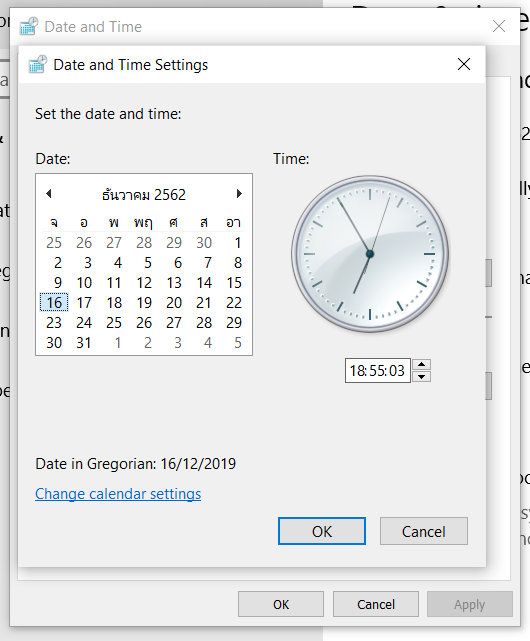
Task: Select date 17 in calendar
Action: point(84,303)
